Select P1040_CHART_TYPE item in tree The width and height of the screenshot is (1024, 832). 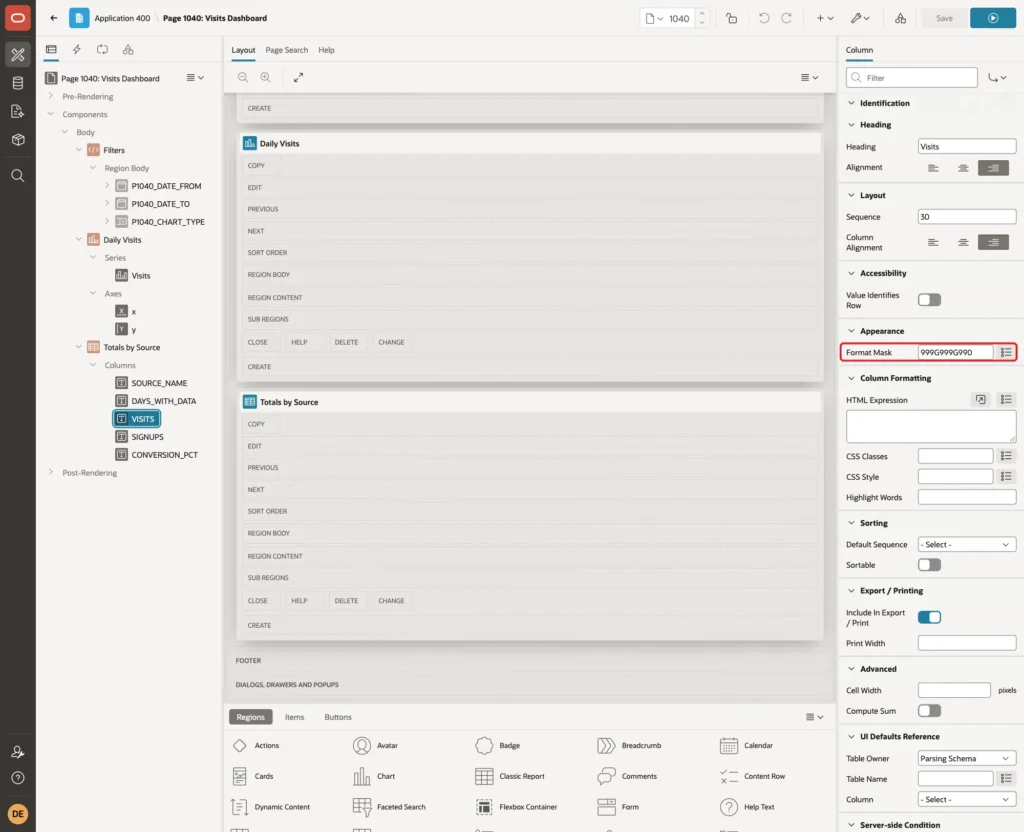168,221
